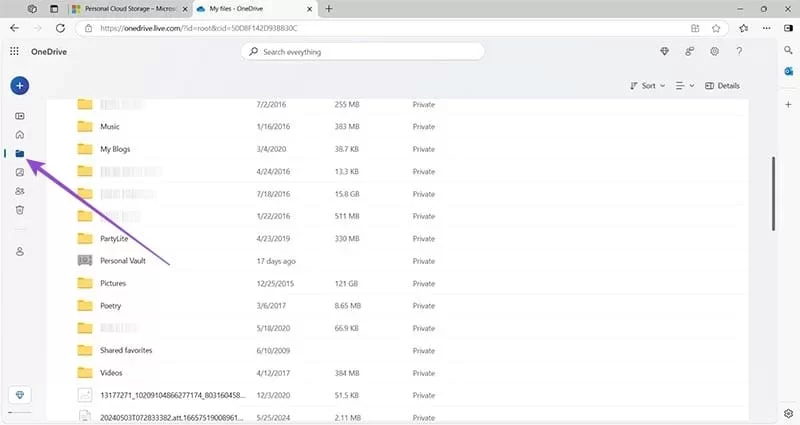This screenshot has height=425, width=800.
Task: Open the Microsoft app launcher grid
Action: pyautogui.click(x=14, y=51)
